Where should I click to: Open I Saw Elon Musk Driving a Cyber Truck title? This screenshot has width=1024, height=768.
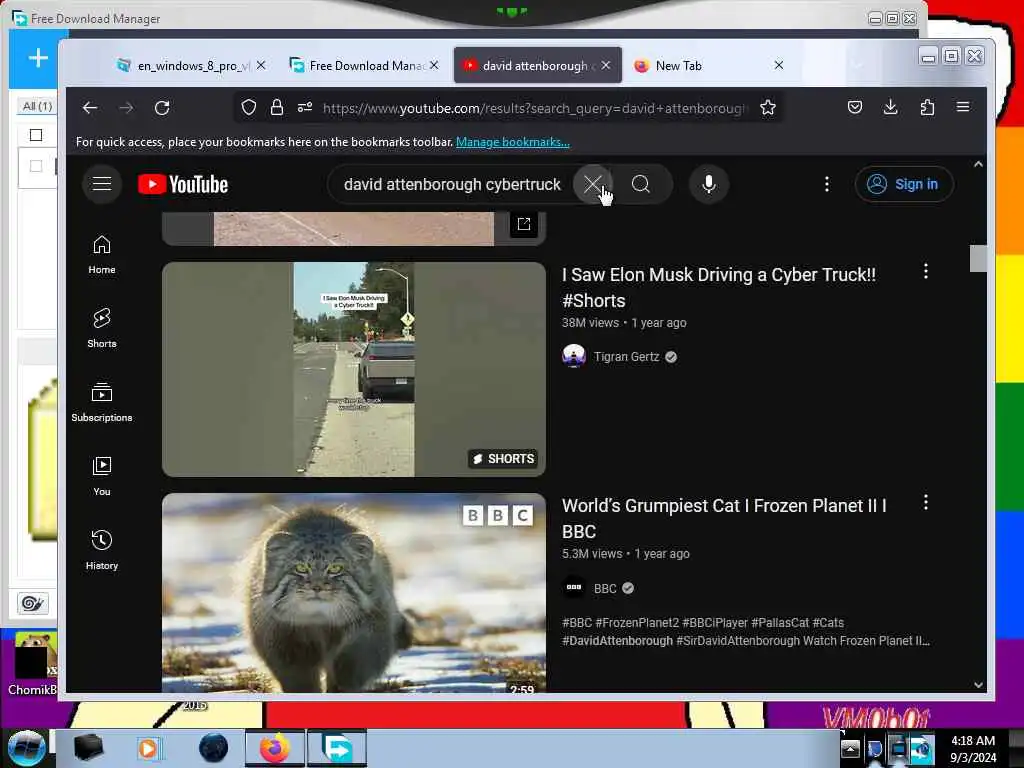719,287
